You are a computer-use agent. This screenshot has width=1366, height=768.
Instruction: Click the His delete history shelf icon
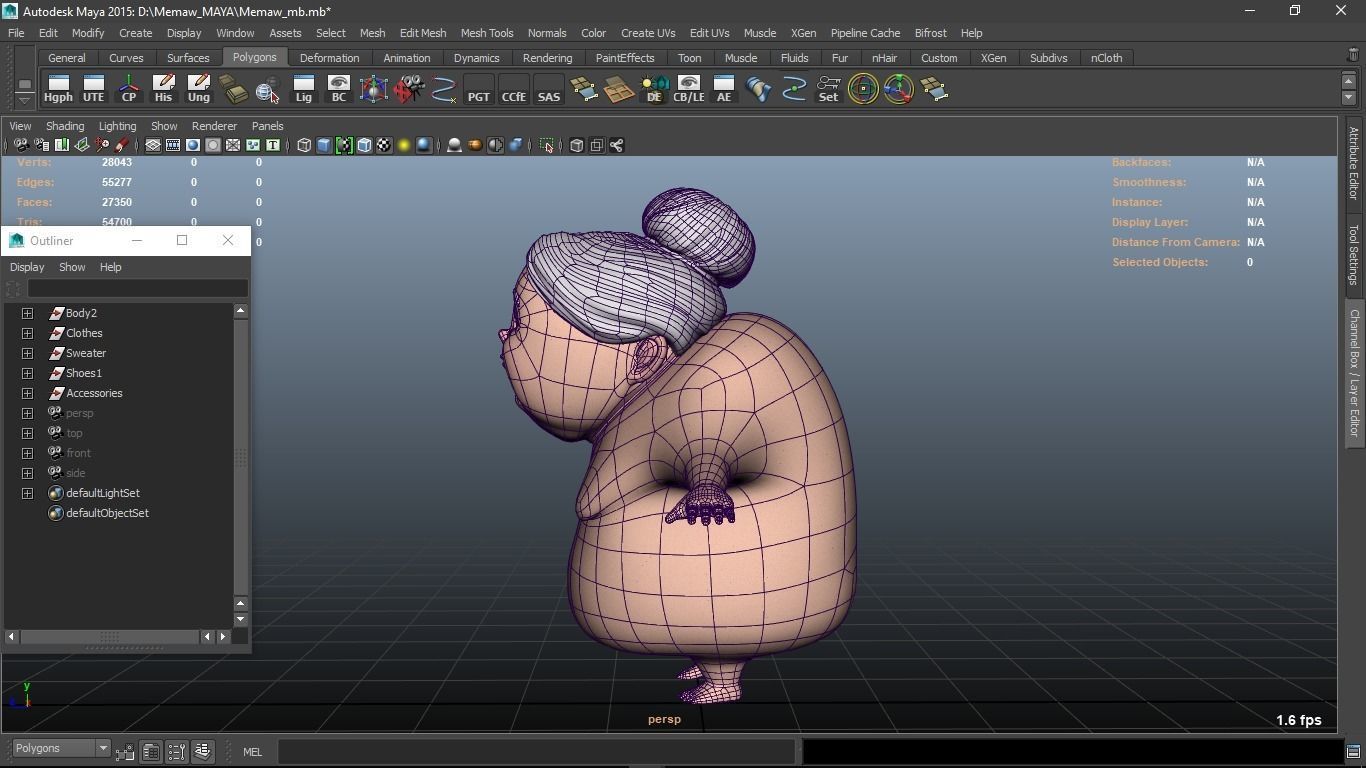[163, 89]
